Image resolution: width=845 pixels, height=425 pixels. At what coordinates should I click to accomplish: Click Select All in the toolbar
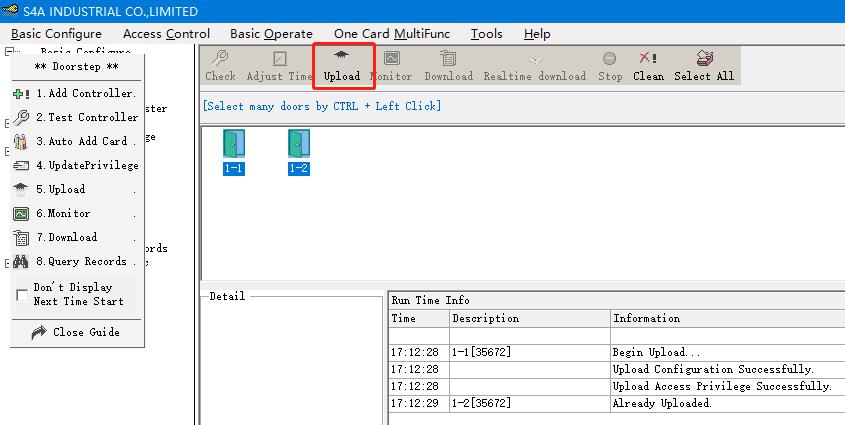(704, 66)
